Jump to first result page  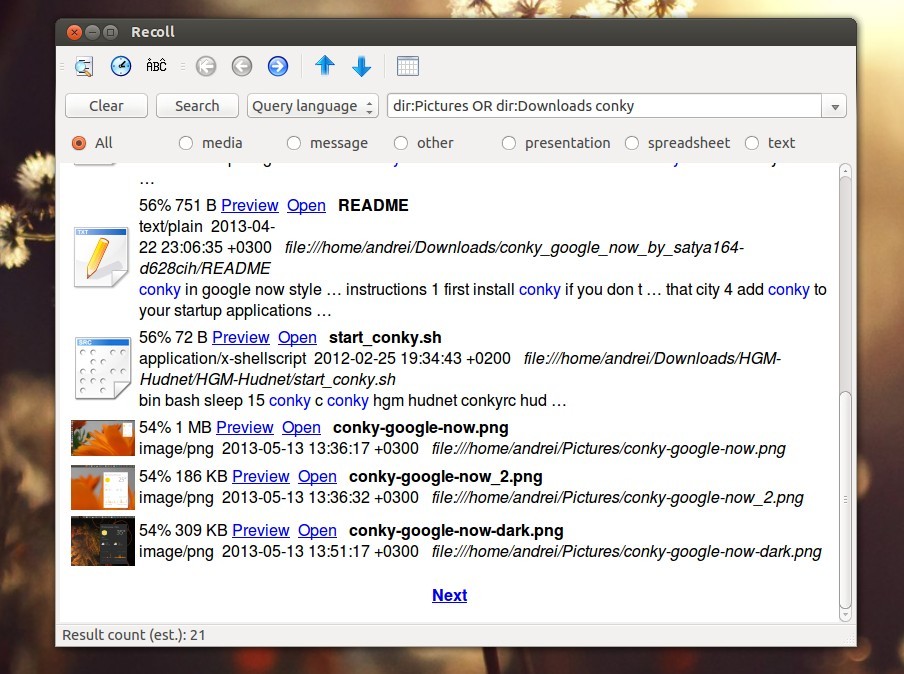[206, 66]
